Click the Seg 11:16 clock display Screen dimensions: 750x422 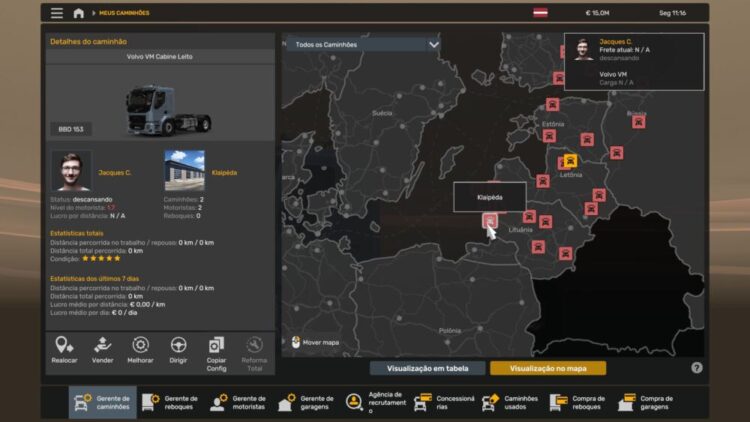click(673, 13)
